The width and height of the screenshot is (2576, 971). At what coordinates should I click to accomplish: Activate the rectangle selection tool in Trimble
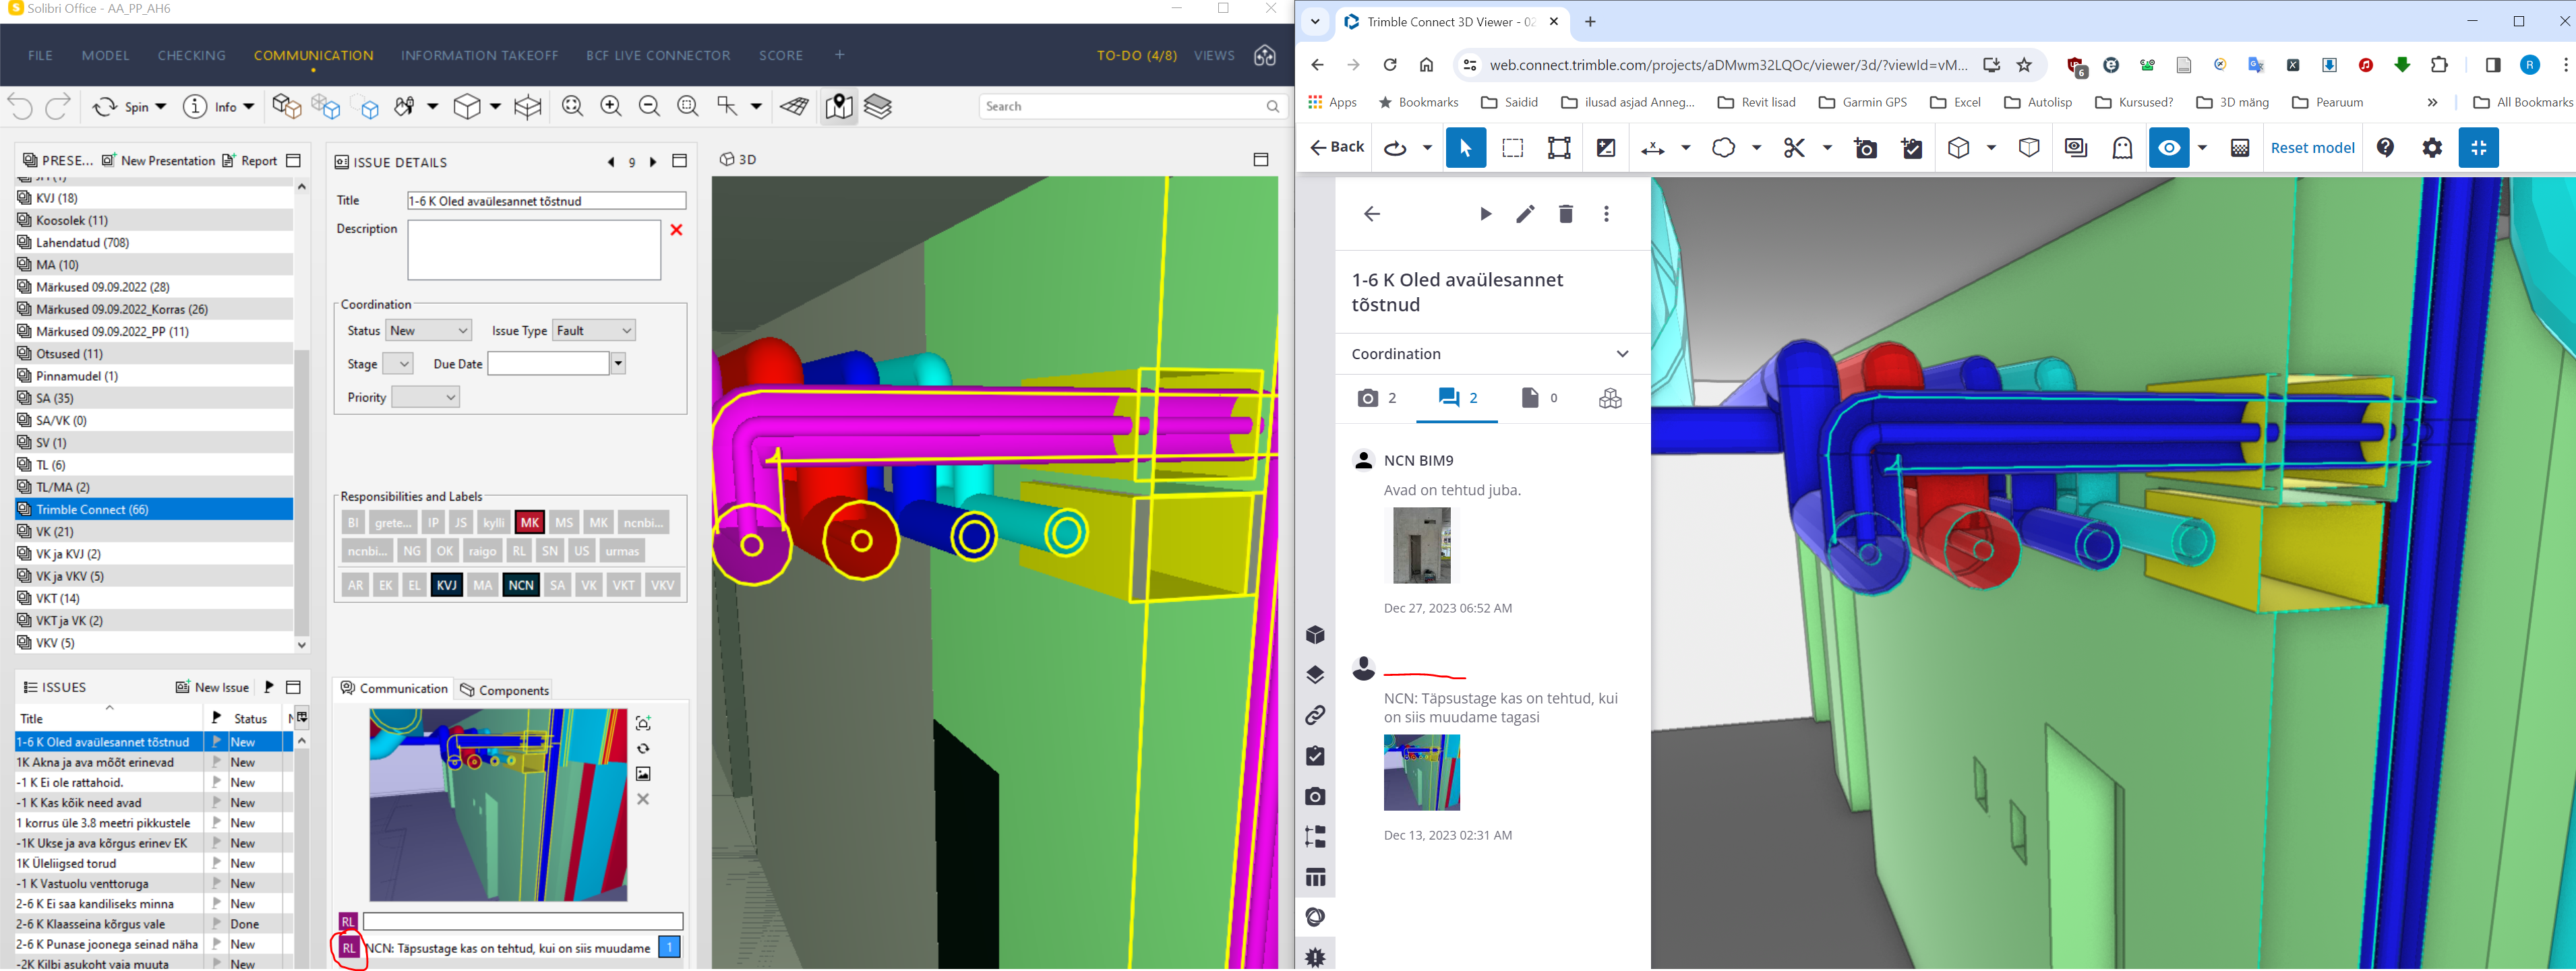(x=1513, y=148)
